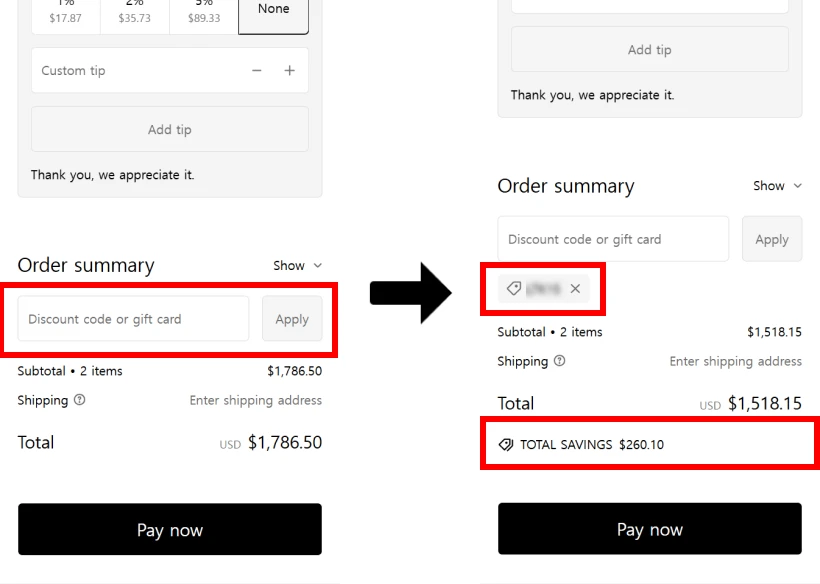
Task: Focus discount code field above $1,786.50 subtotal
Action: (x=133, y=319)
